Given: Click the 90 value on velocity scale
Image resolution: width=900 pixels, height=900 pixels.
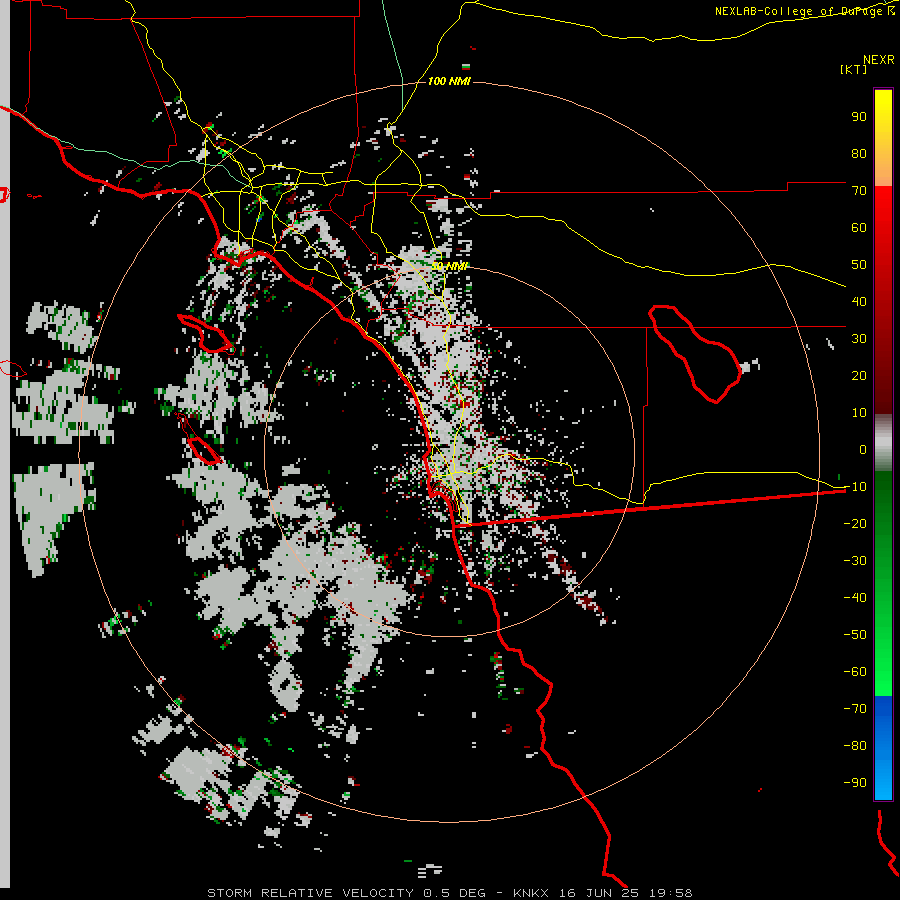Looking at the screenshot, I should coord(859,117).
